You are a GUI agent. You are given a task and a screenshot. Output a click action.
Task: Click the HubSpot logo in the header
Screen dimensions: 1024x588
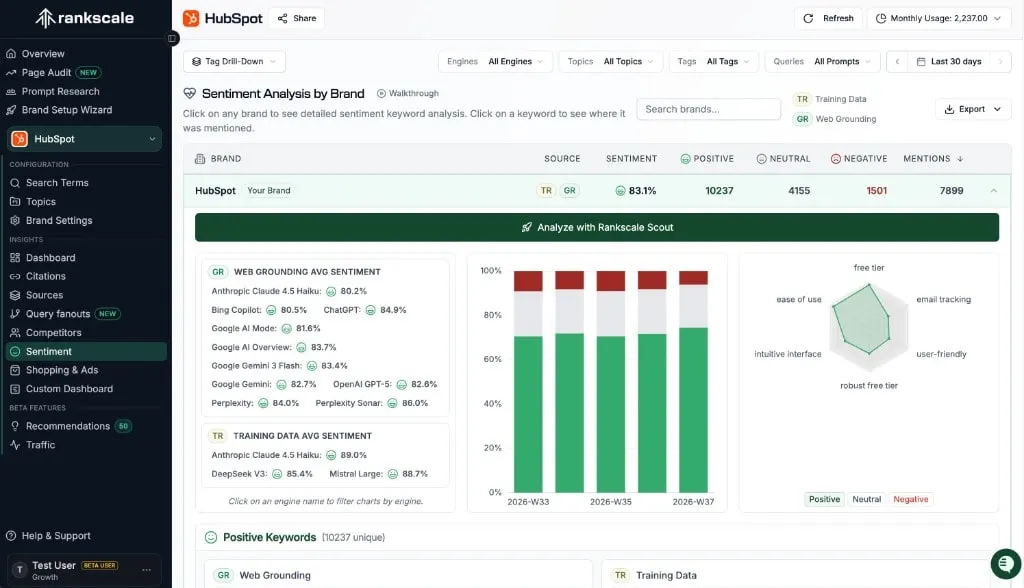coord(191,18)
